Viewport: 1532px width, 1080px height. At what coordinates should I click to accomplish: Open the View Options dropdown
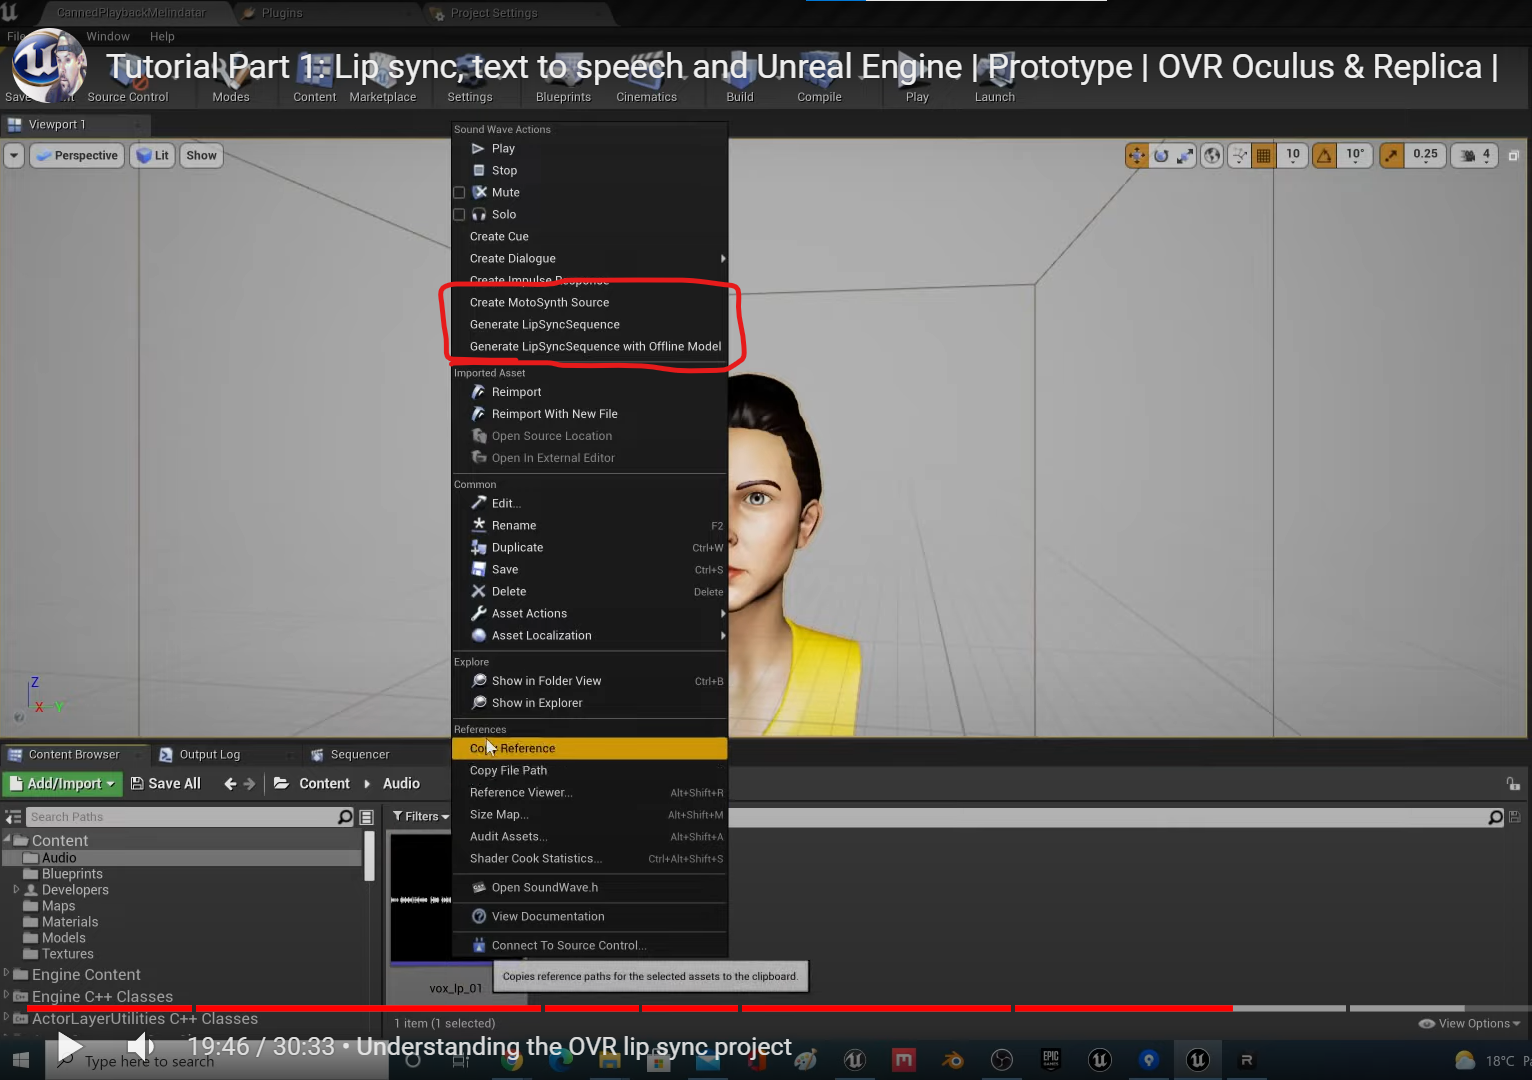(x=1470, y=1023)
